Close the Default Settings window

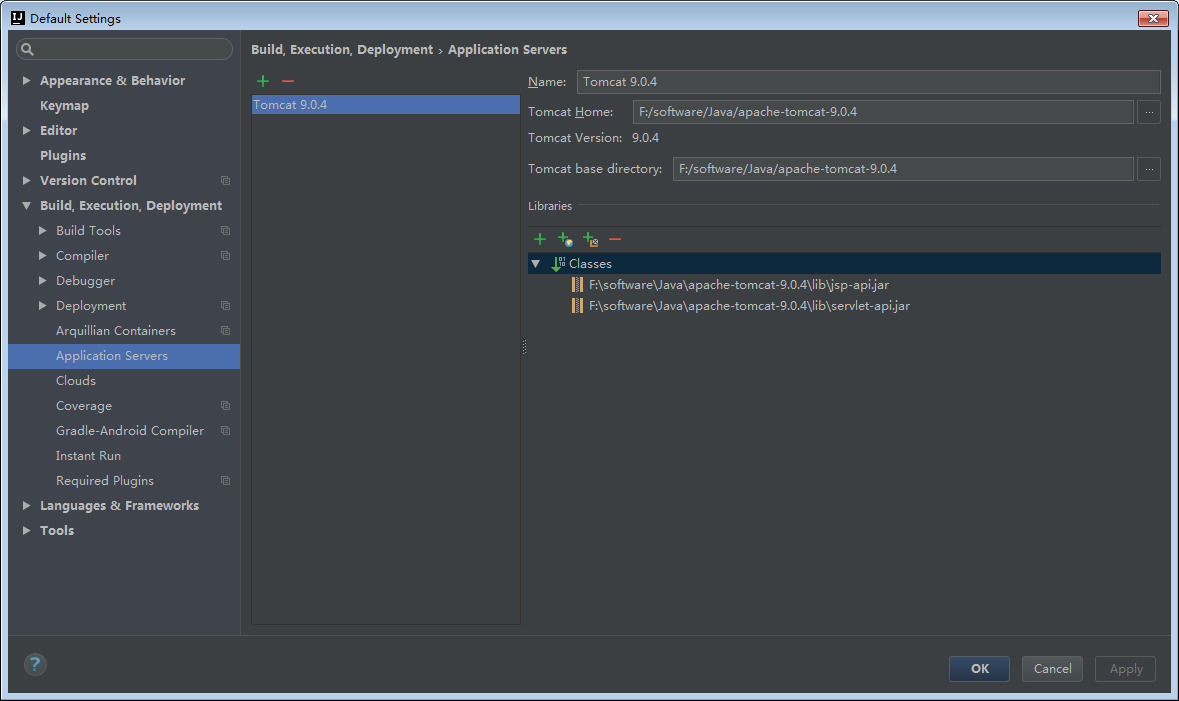1153,18
